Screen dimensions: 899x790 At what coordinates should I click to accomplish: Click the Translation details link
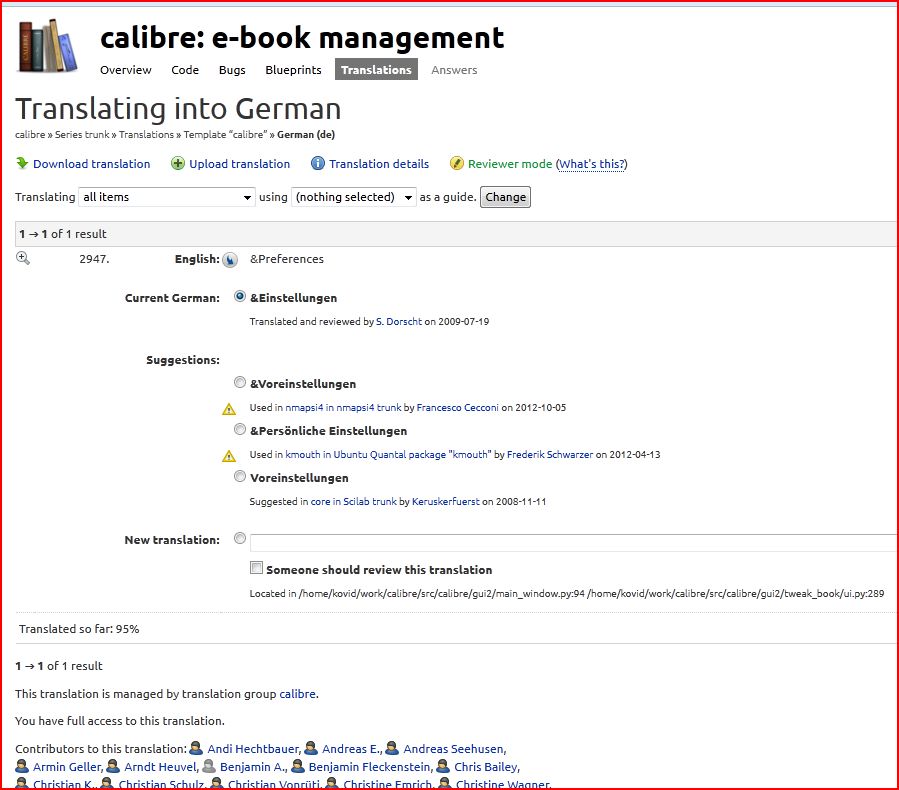[379, 164]
